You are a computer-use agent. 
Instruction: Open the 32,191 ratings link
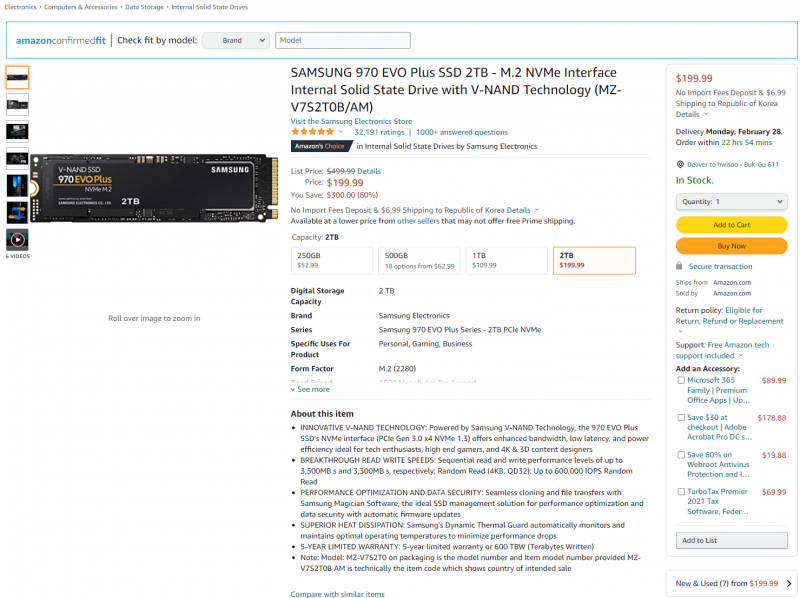point(379,132)
